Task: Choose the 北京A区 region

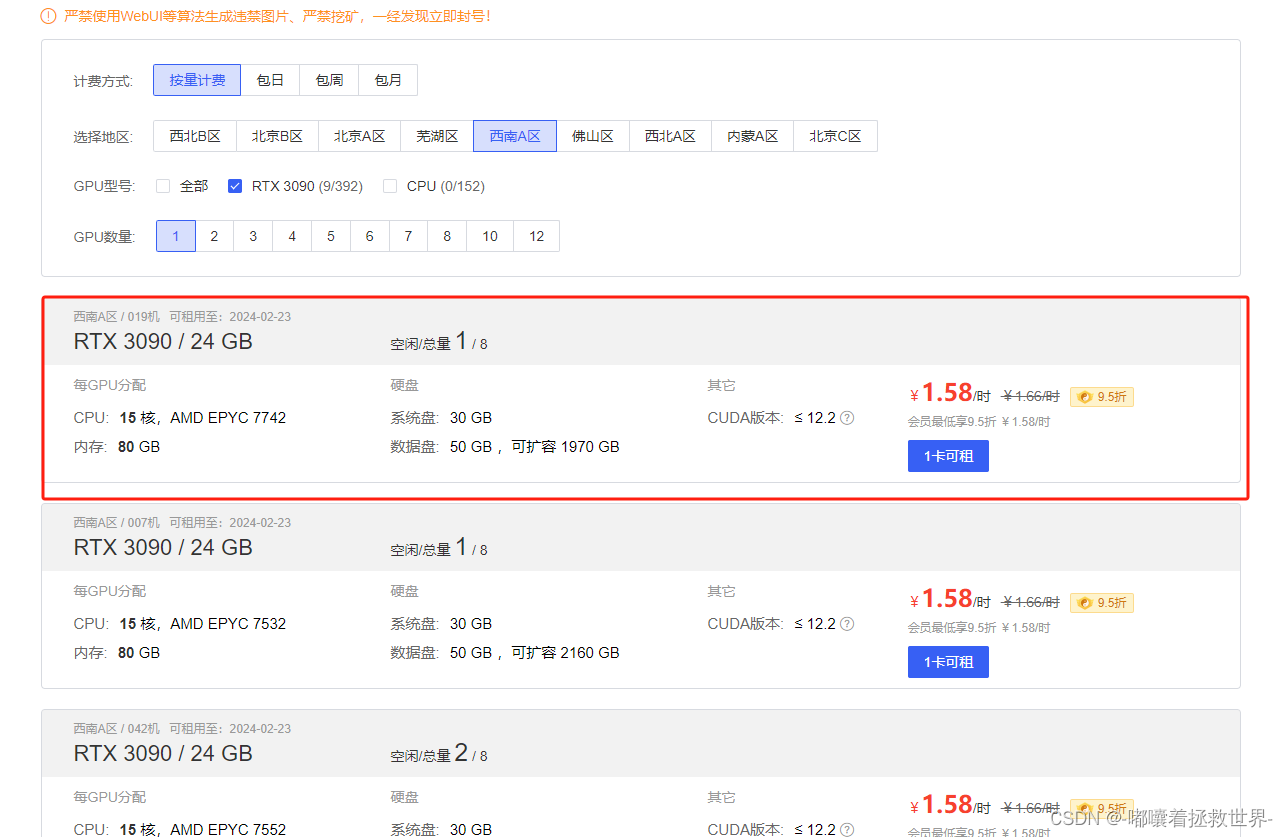Action: [359, 136]
